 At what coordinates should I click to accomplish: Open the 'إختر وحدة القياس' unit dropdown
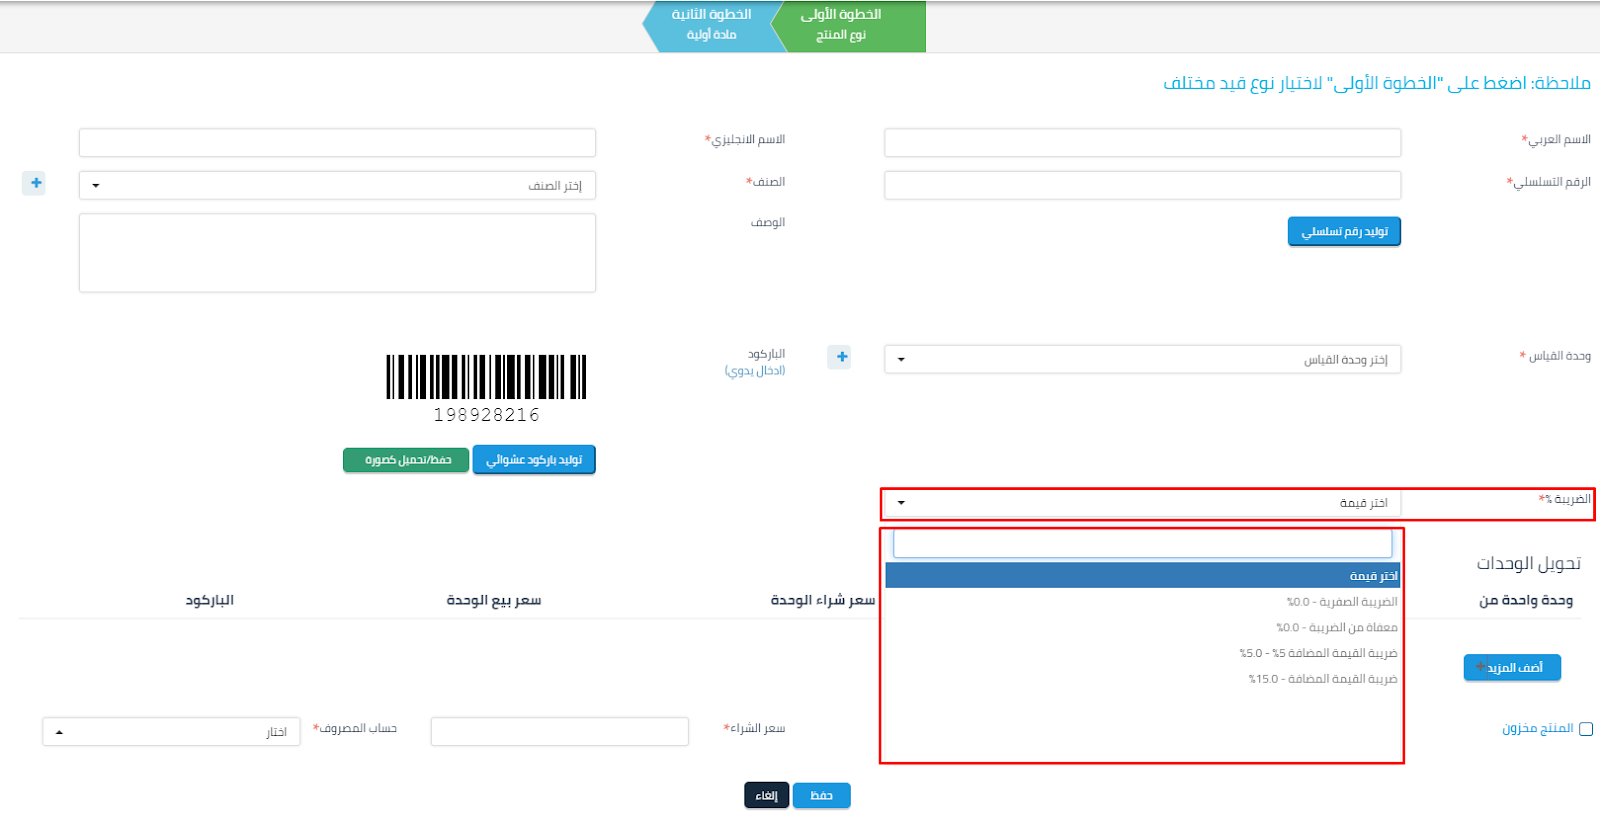1142,360
